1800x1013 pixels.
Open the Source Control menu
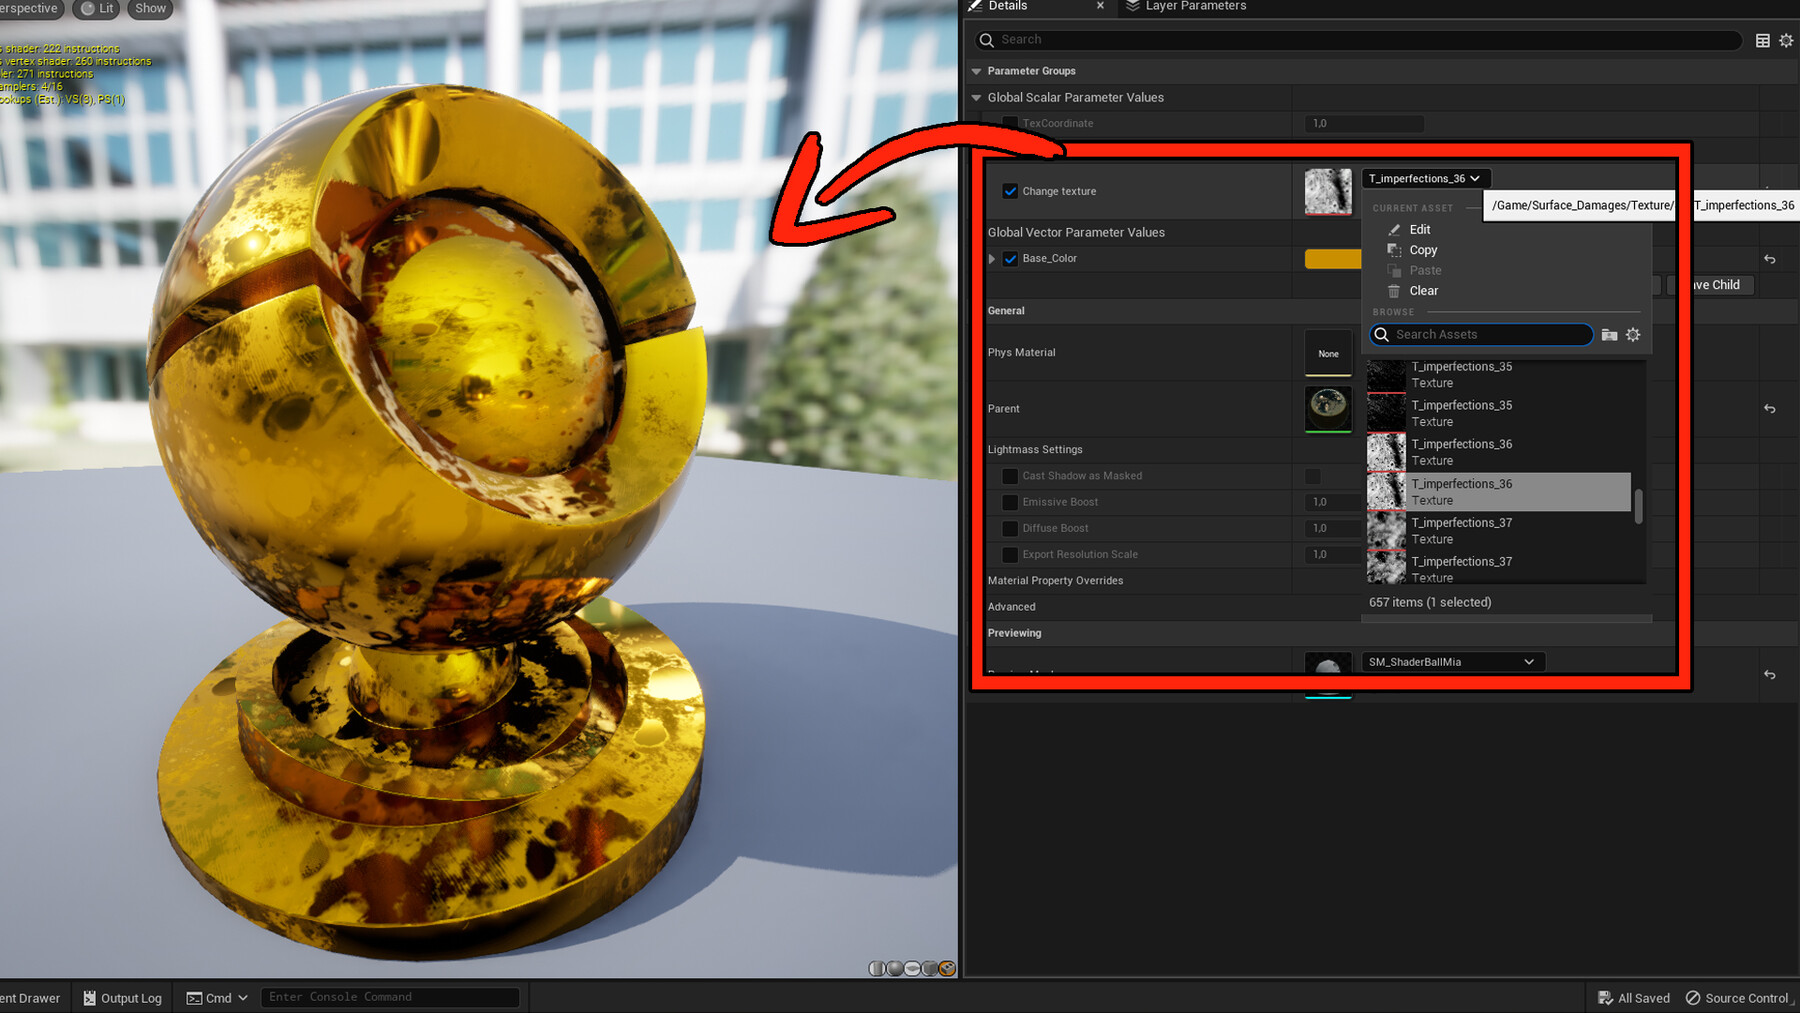[x=1739, y=998]
